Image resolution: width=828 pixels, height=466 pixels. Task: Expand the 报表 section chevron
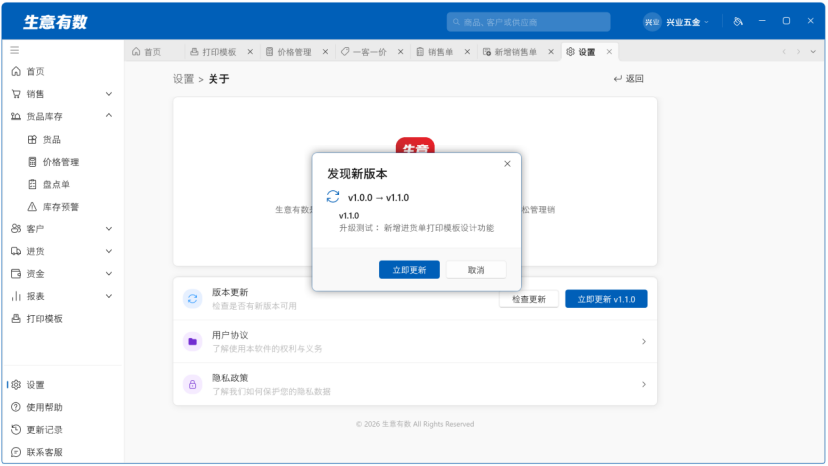(x=109, y=296)
